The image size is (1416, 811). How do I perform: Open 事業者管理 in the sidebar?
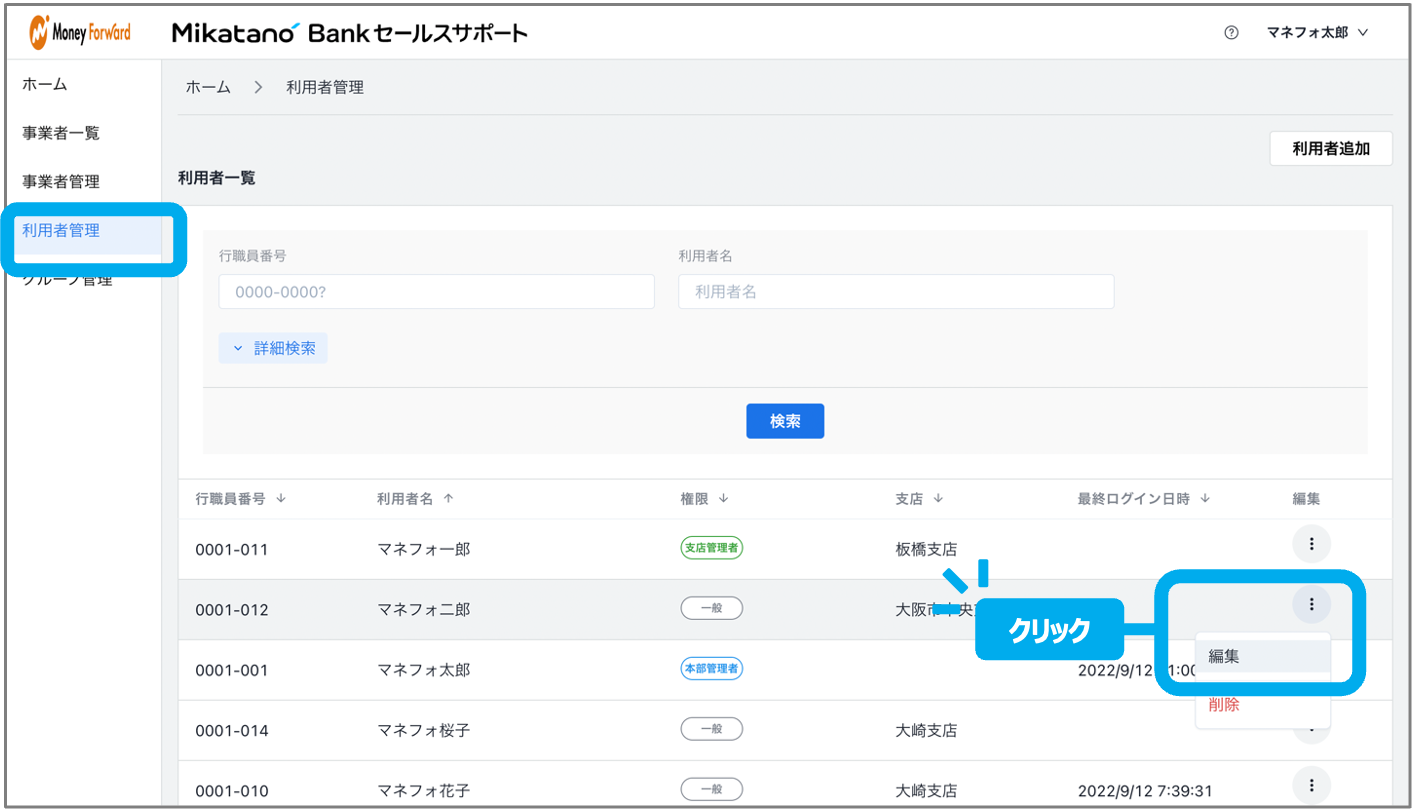pos(61,182)
